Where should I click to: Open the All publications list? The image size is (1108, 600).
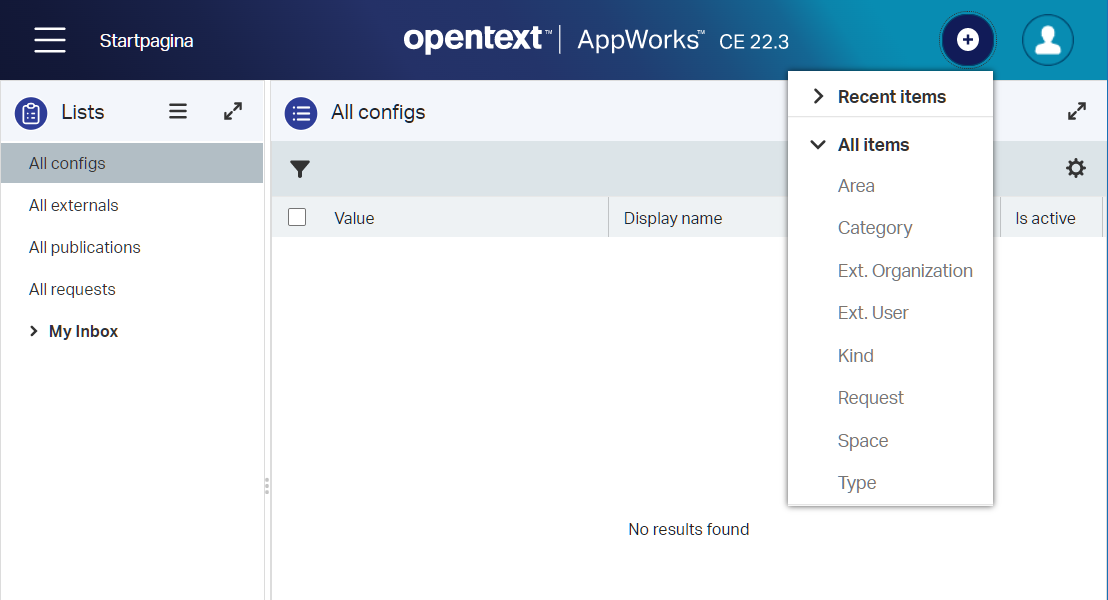(x=85, y=247)
